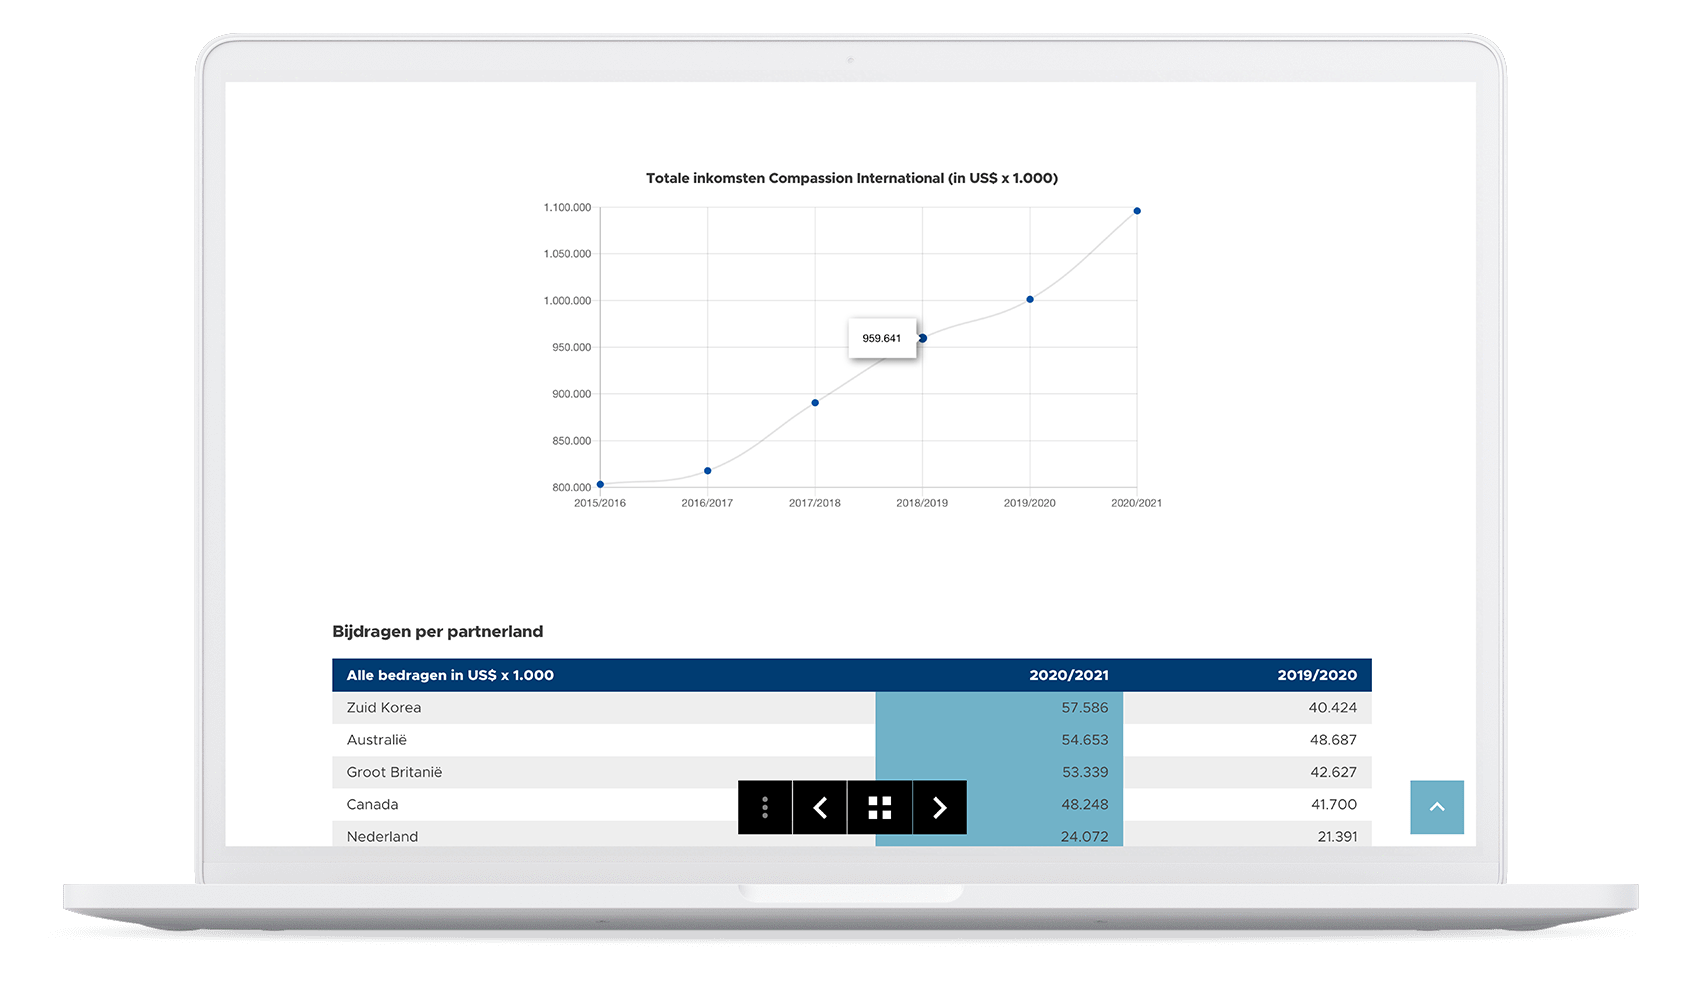Viewport: 1692px width, 993px height.
Task: Click the scroll-to-top chevron button
Action: [1436, 807]
